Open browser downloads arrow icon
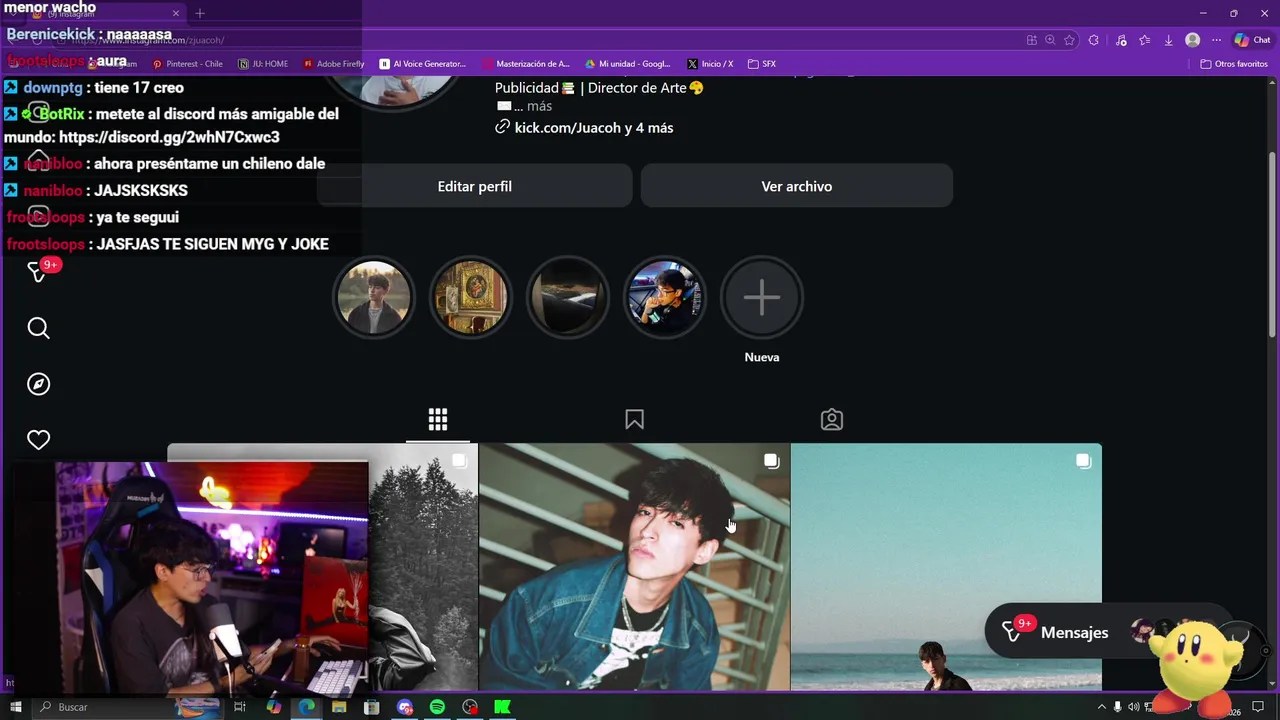This screenshot has width=1280, height=720. click(1168, 40)
